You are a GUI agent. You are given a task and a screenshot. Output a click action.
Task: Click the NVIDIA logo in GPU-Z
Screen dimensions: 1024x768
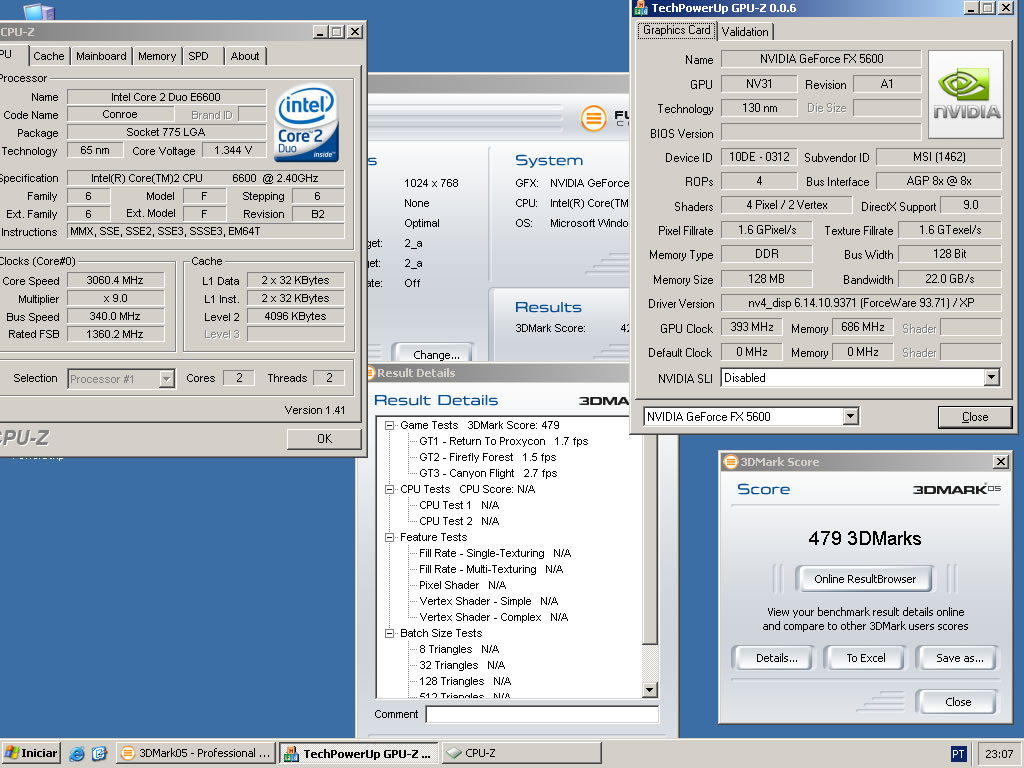pos(966,95)
